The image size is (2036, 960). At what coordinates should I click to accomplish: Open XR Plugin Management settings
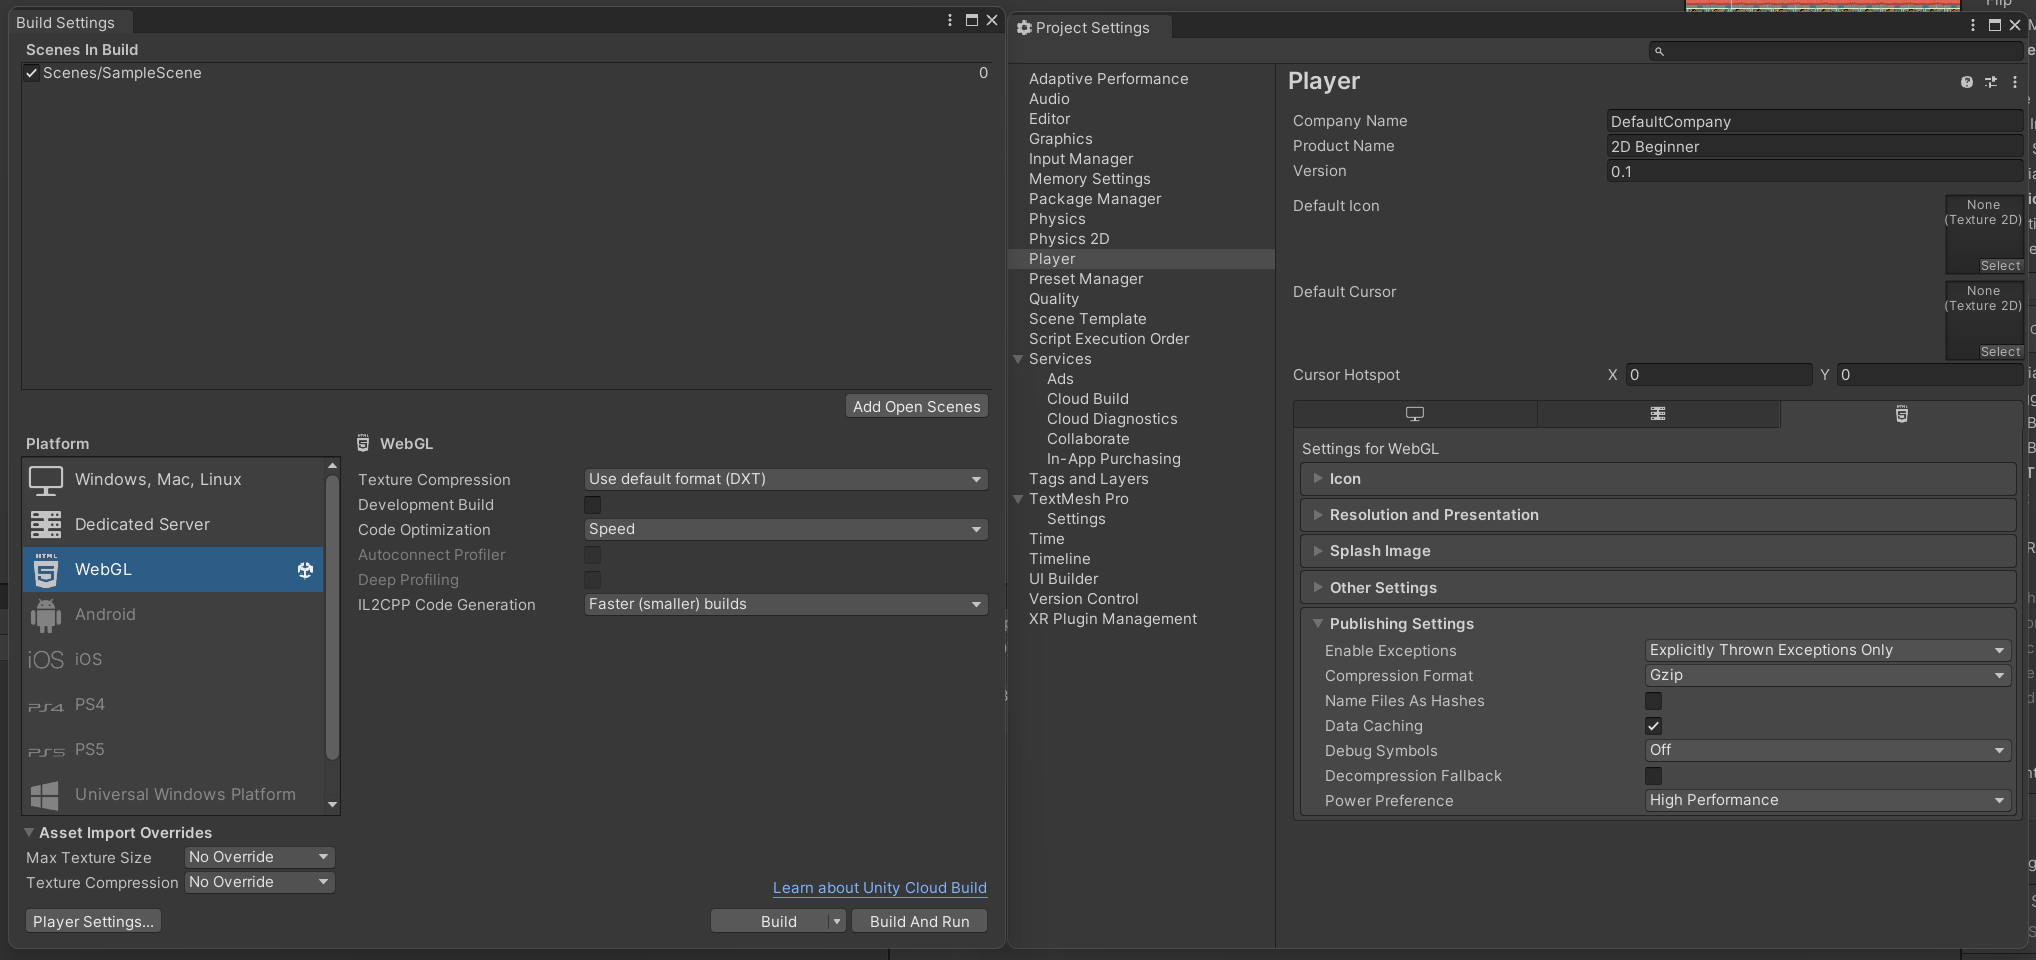point(1113,619)
